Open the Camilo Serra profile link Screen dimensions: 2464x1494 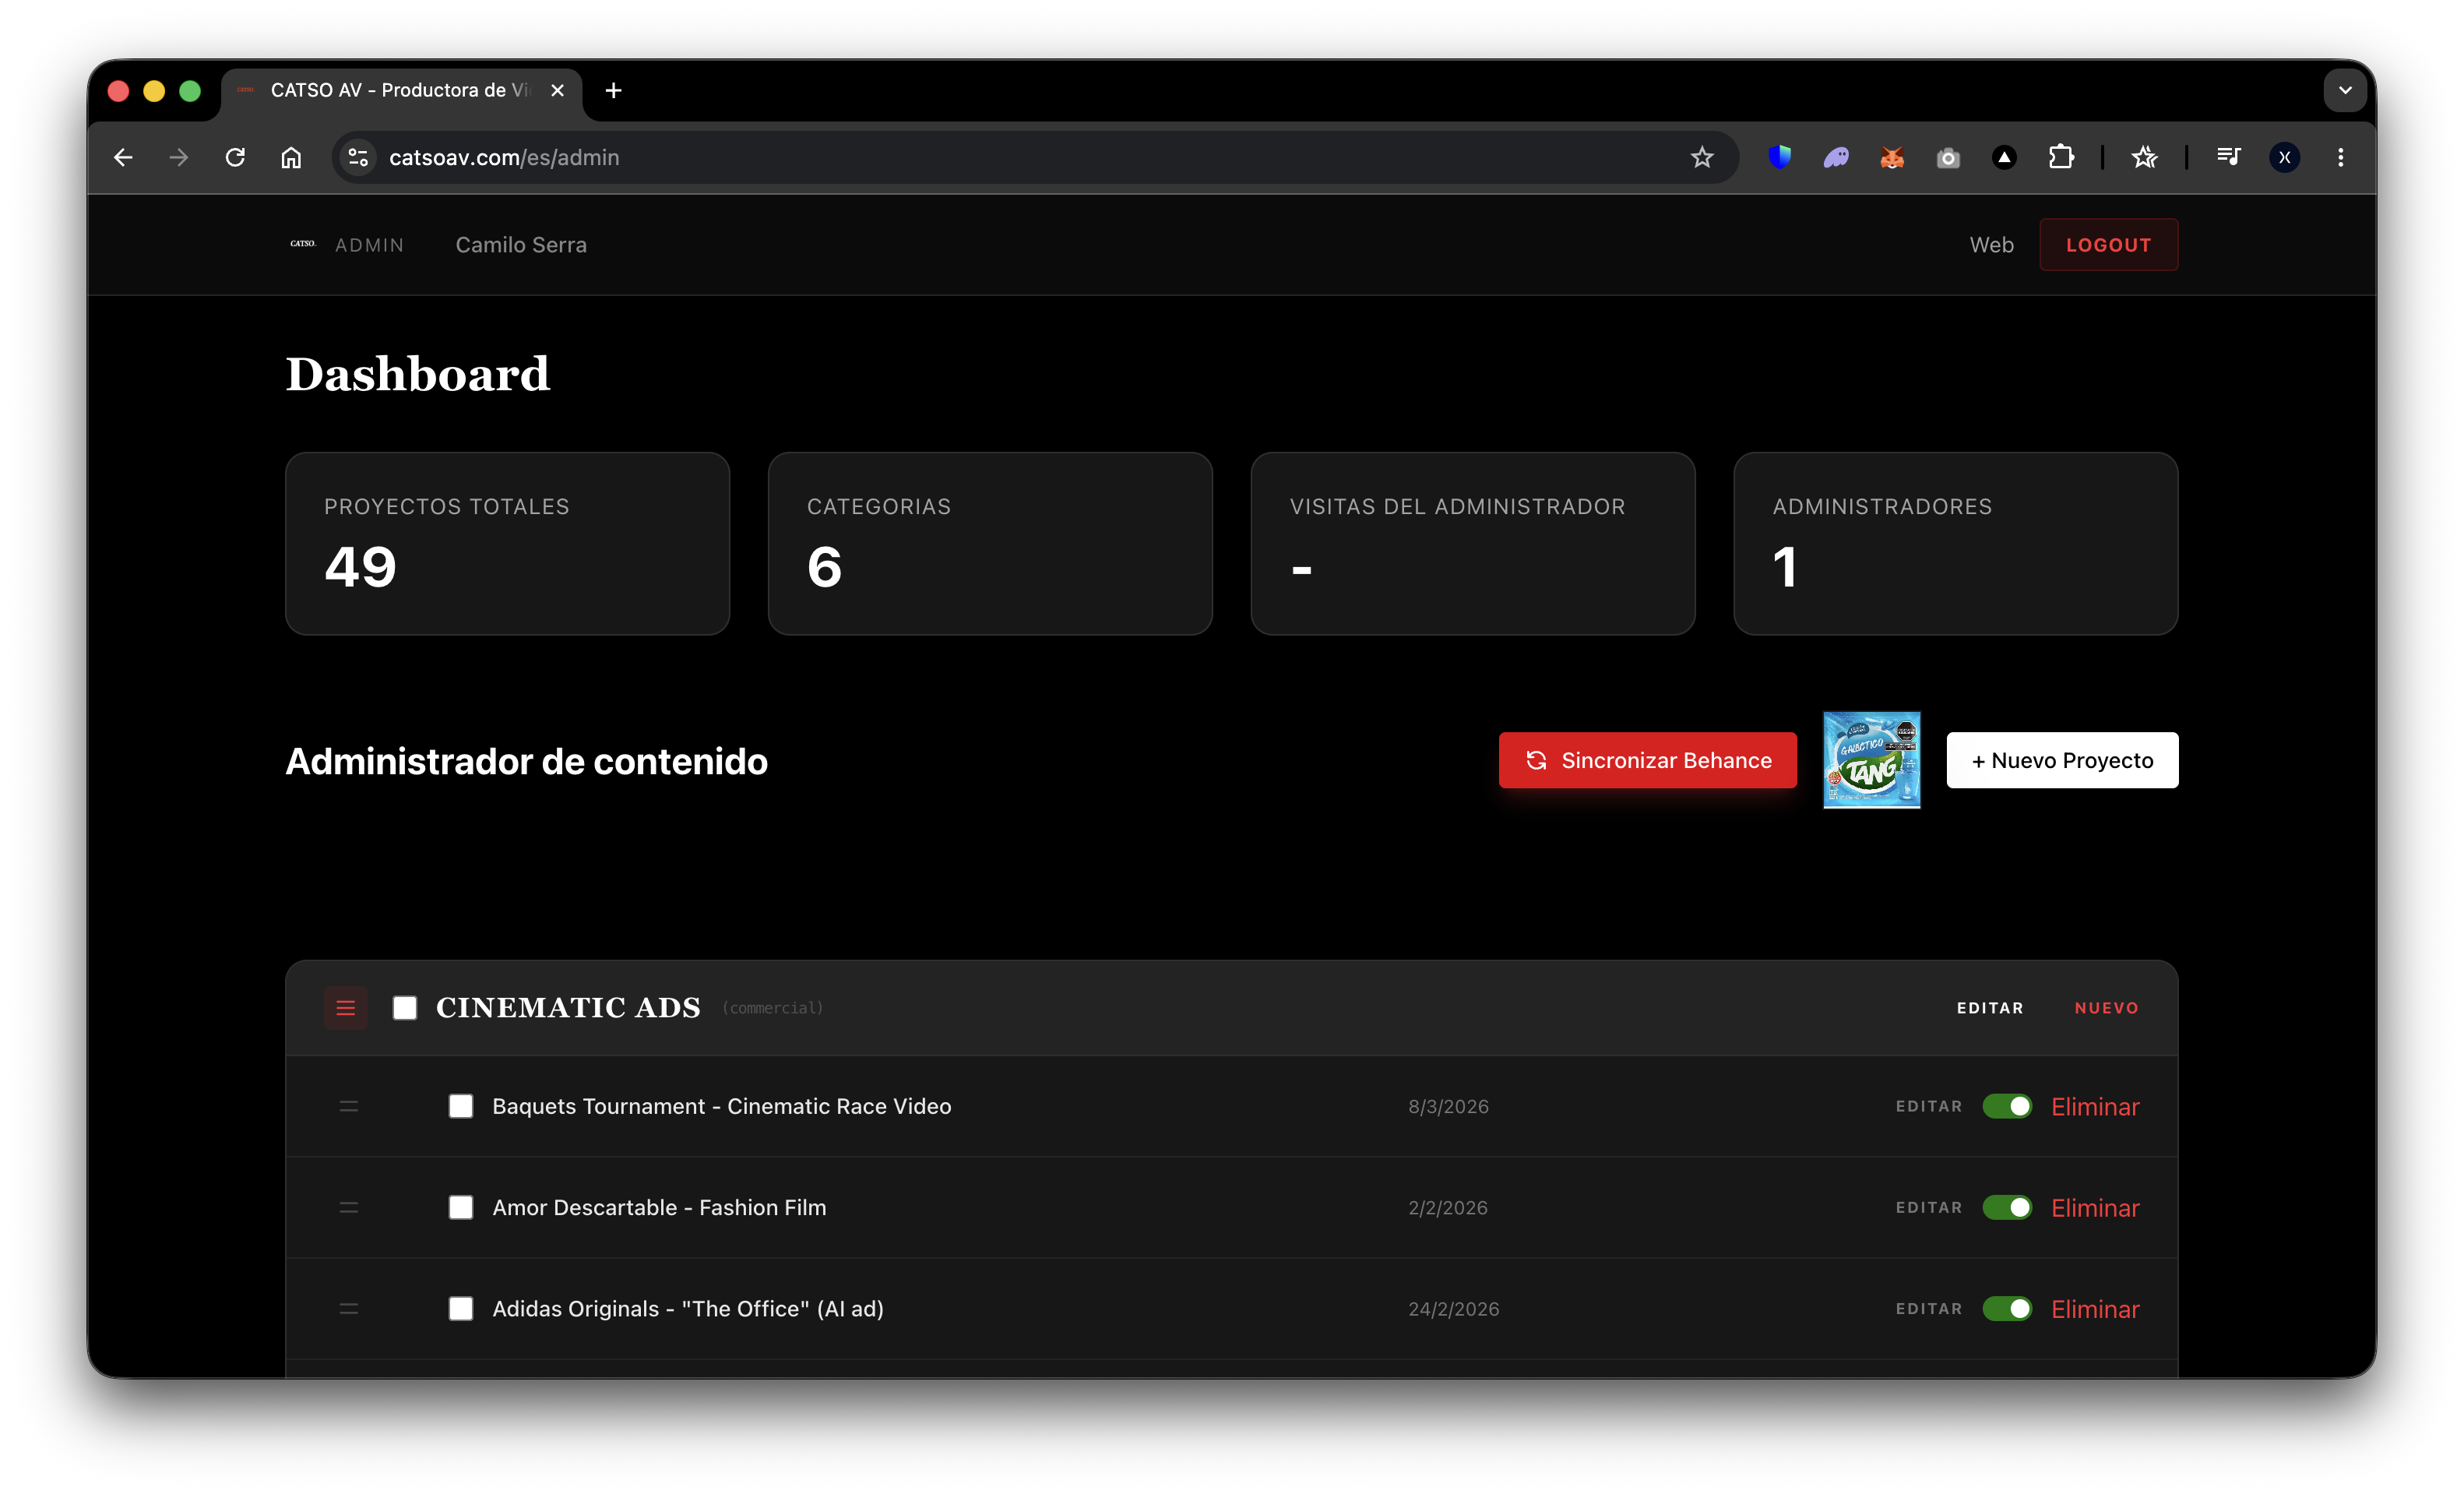point(521,245)
